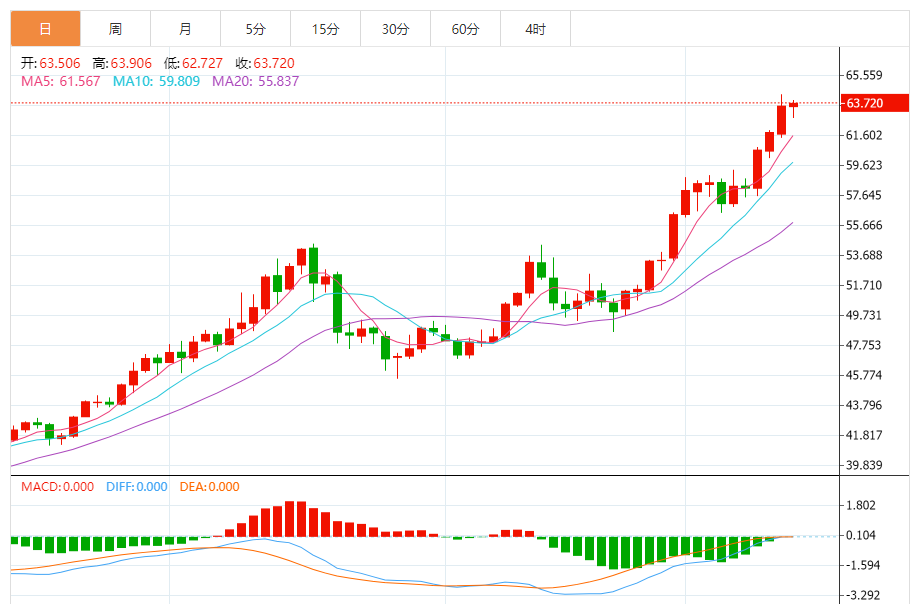Click the 高 high price value 63.906

(129, 63)
